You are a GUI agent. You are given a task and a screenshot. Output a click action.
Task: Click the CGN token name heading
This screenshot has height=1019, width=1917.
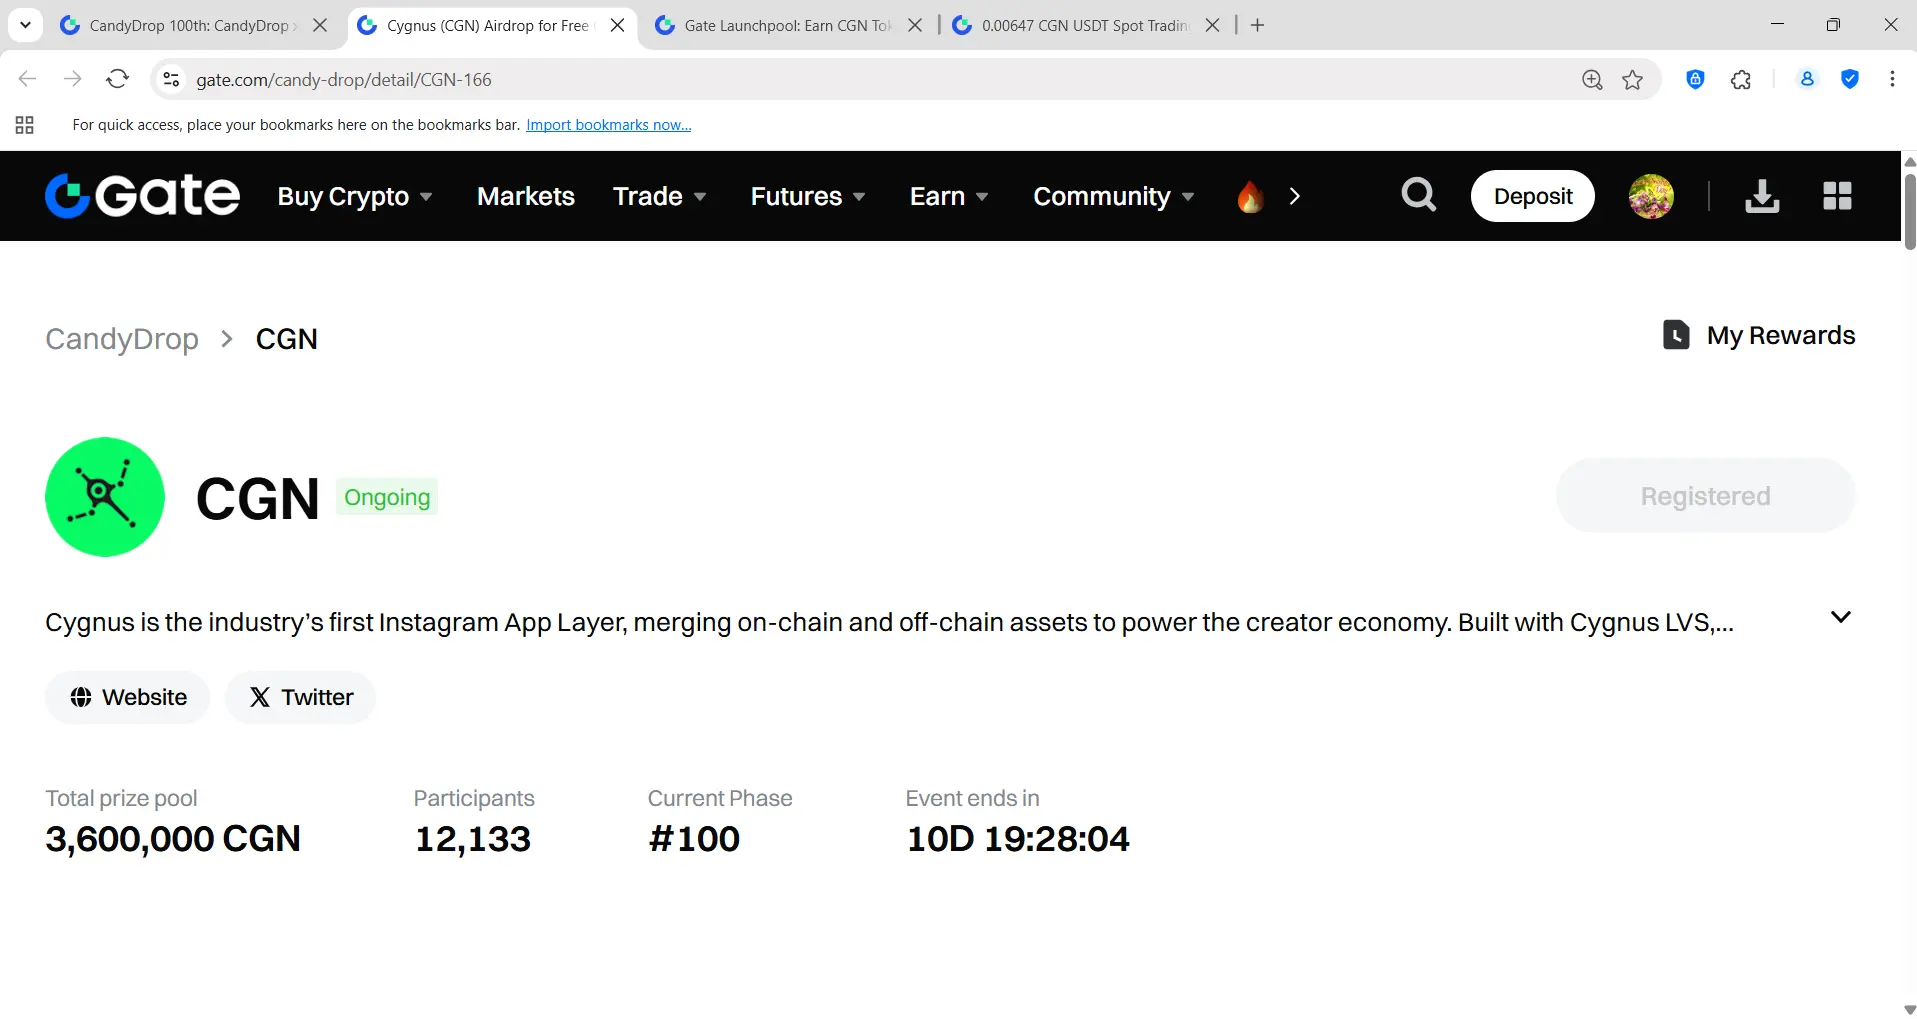point(258,498)
